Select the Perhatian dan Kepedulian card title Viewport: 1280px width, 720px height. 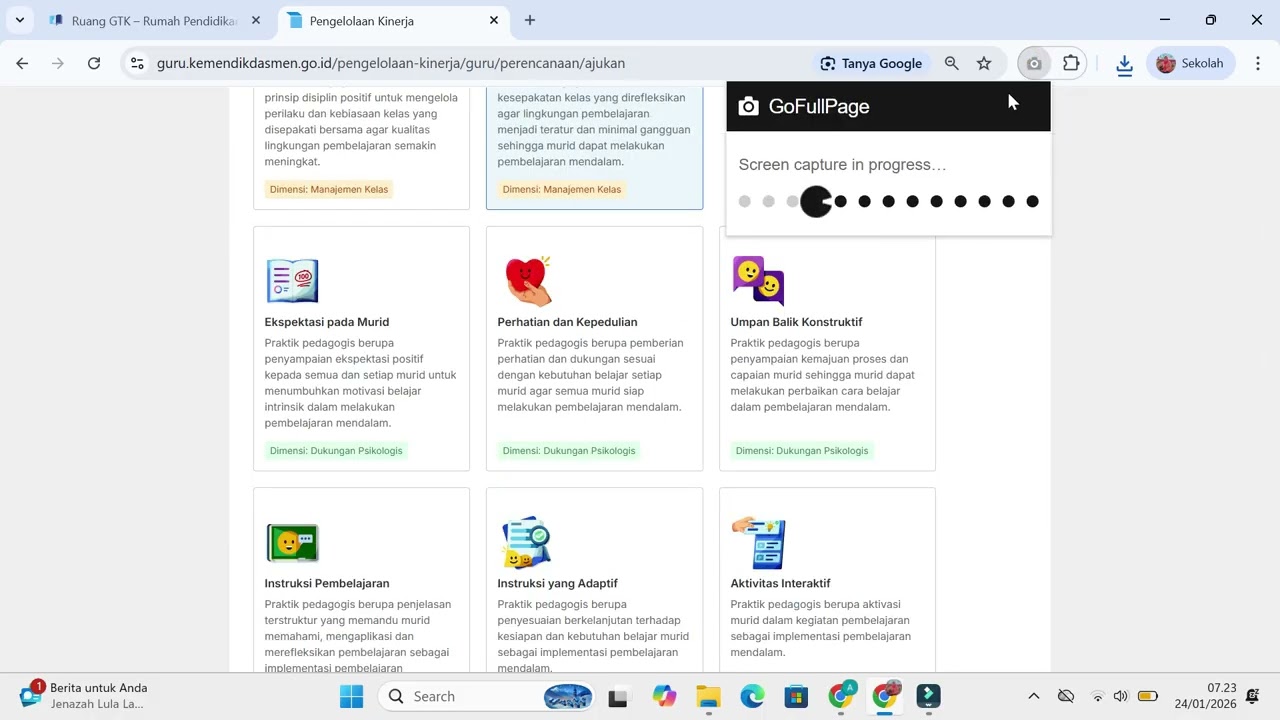(567, 322)
